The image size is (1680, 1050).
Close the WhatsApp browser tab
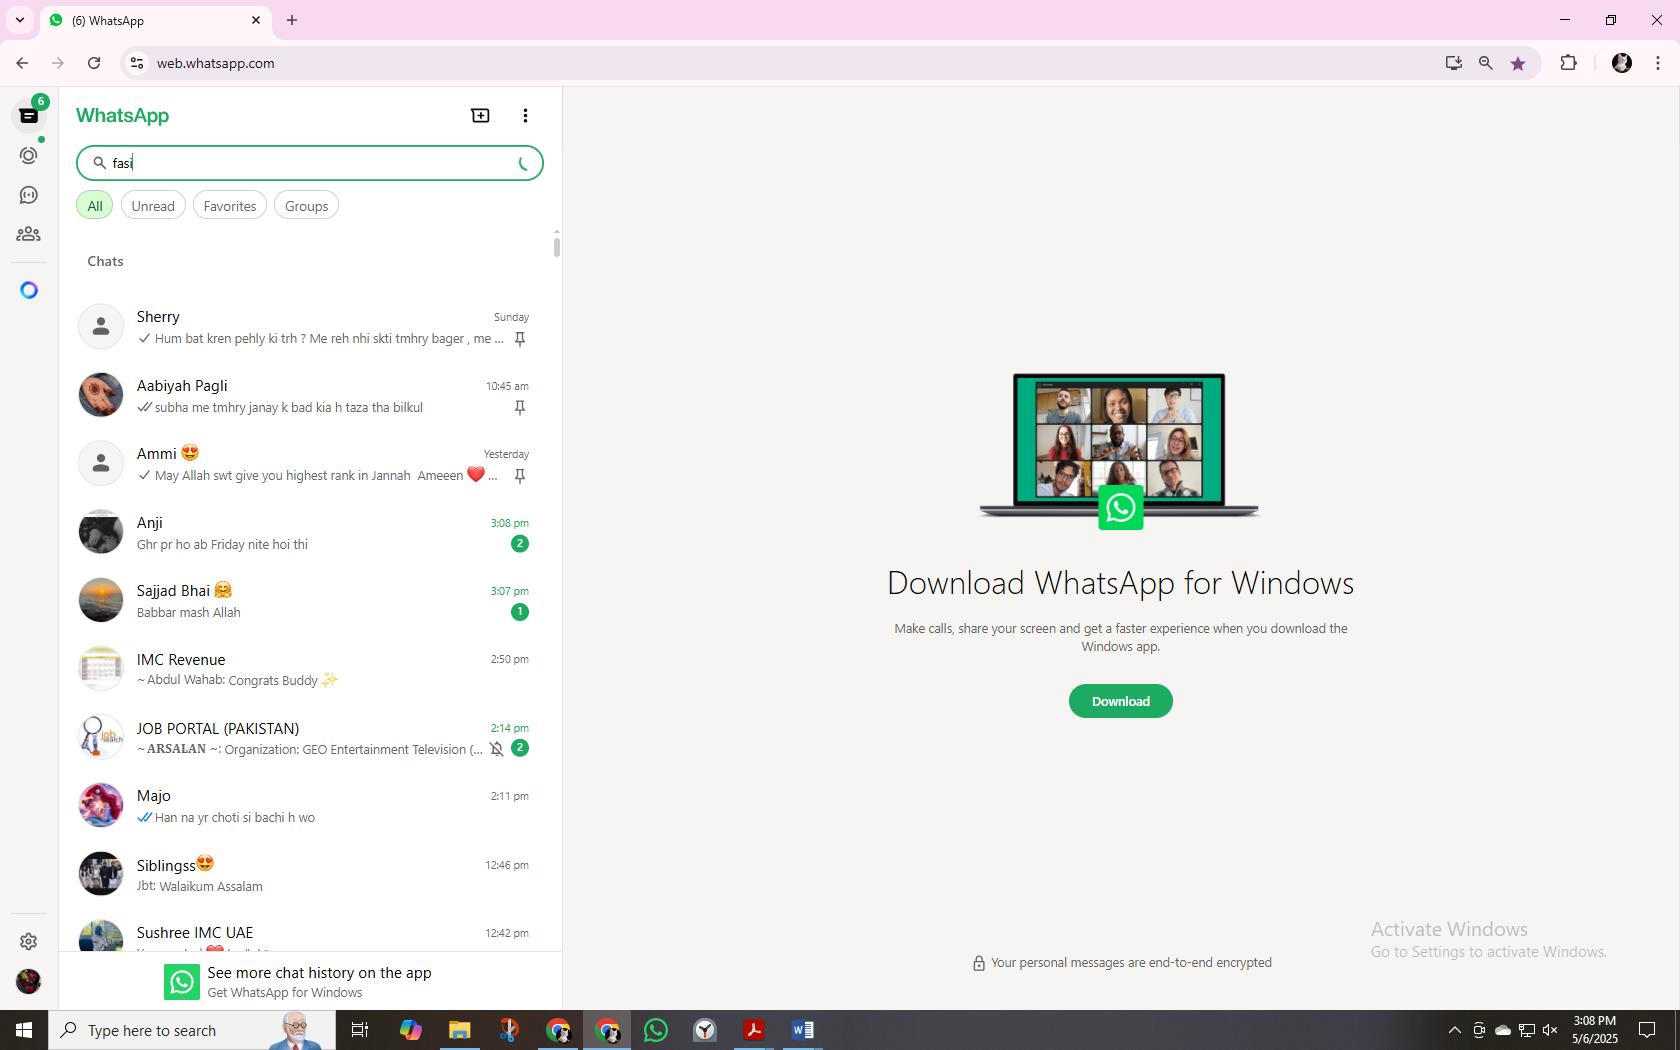point(256,20)
